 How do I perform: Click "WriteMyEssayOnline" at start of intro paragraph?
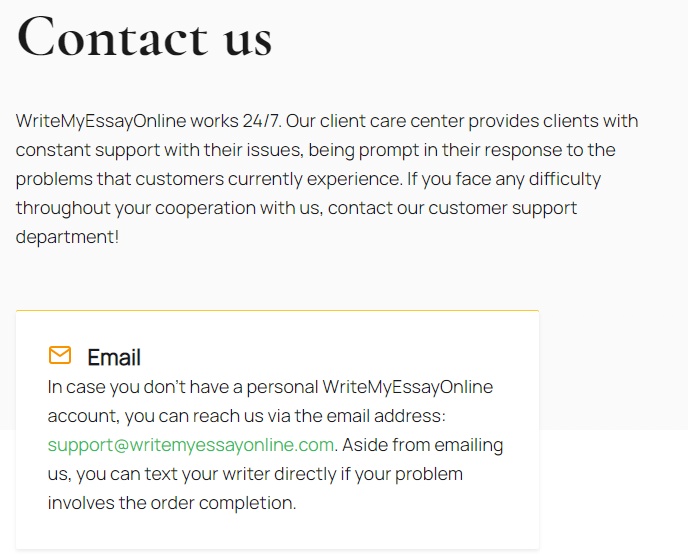click(101, 121)
